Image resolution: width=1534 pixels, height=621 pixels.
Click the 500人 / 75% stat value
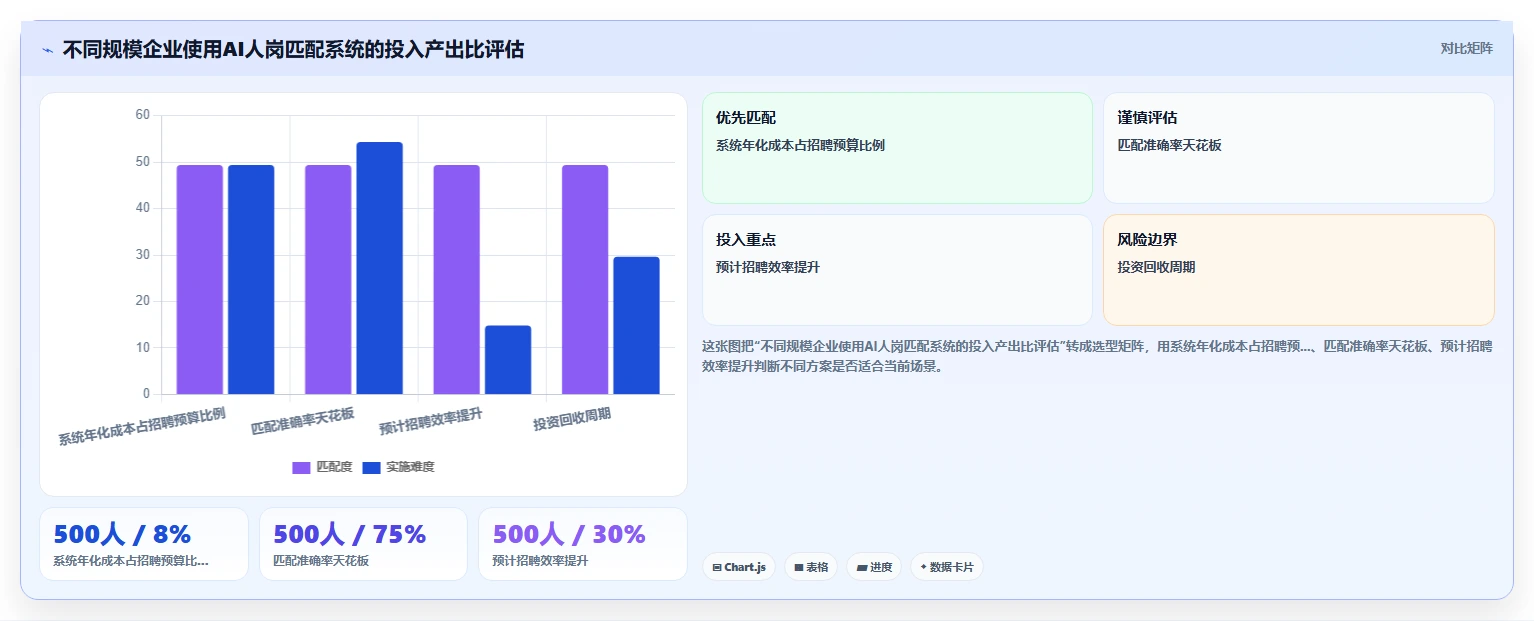point(350,534)
